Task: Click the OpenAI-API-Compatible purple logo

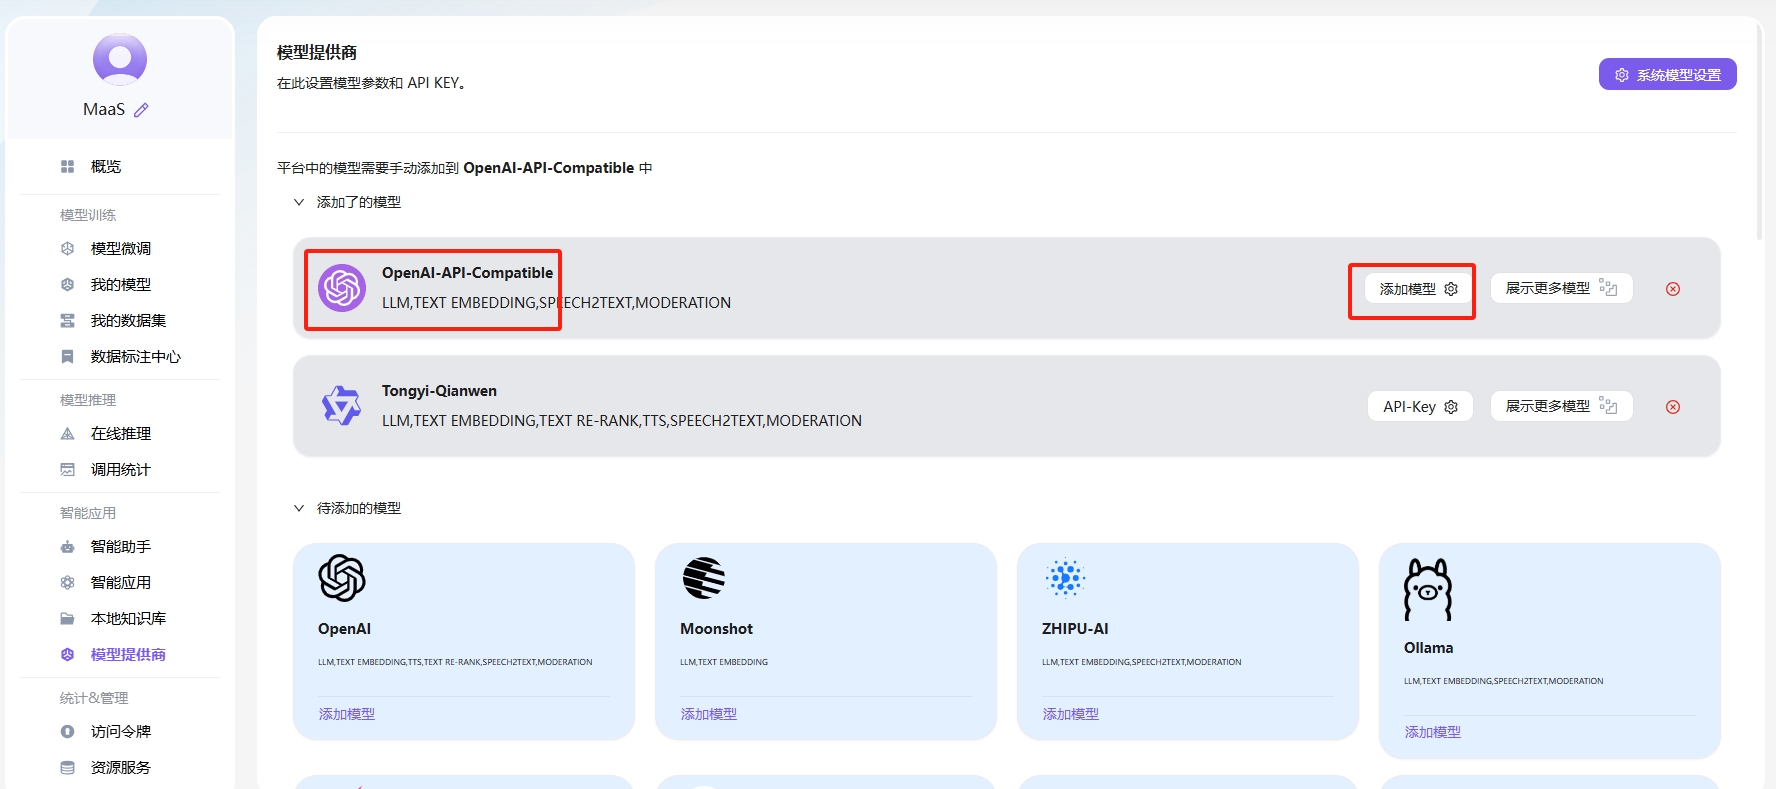Action: tap(342, 288)
